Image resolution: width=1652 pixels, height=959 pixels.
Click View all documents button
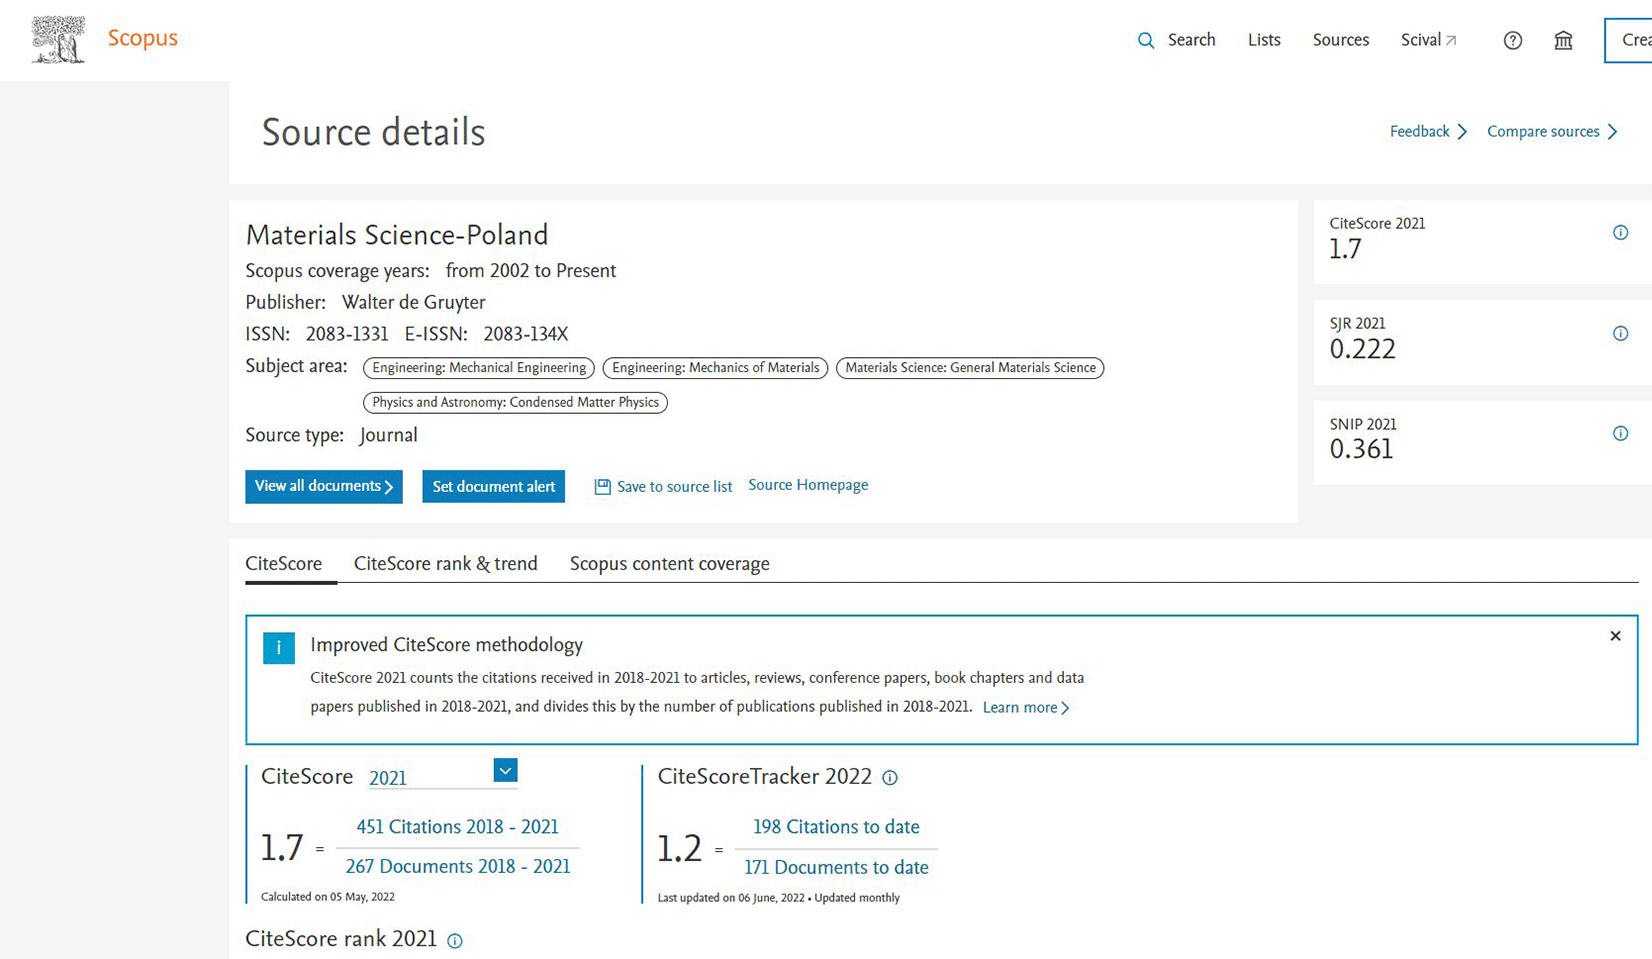click(323, 486)
